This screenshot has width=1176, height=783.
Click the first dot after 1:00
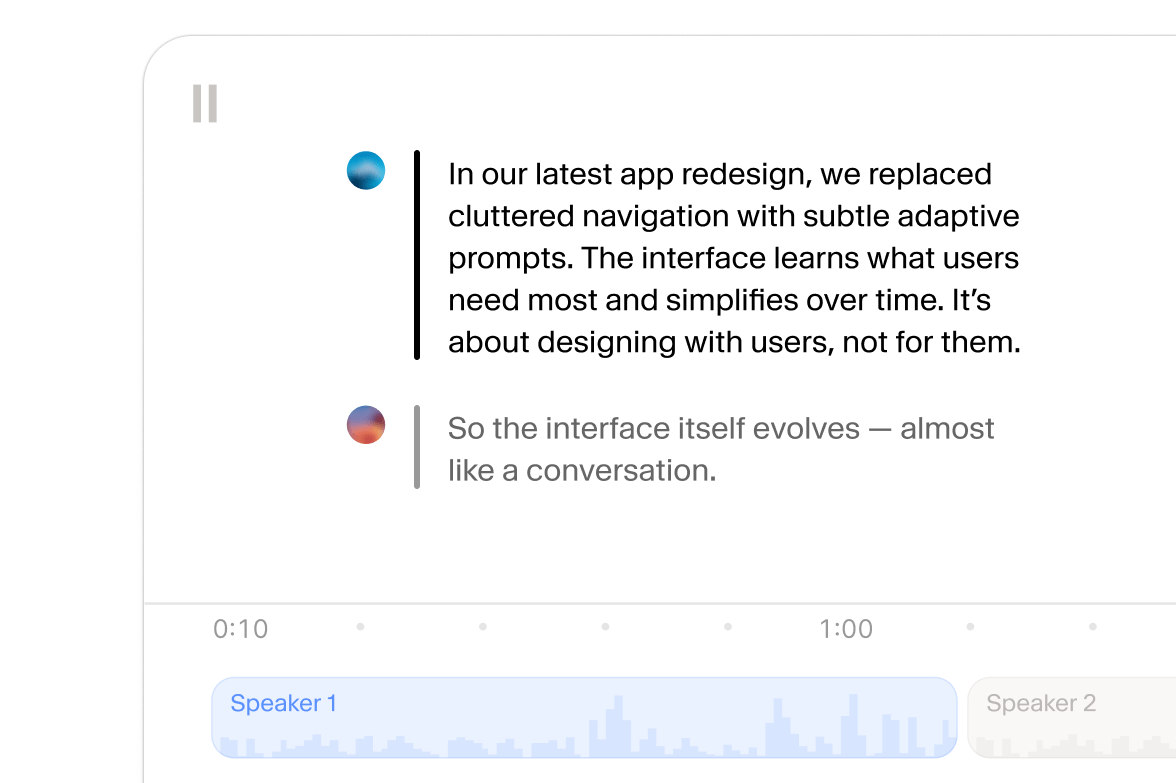[x=970, y=627]
